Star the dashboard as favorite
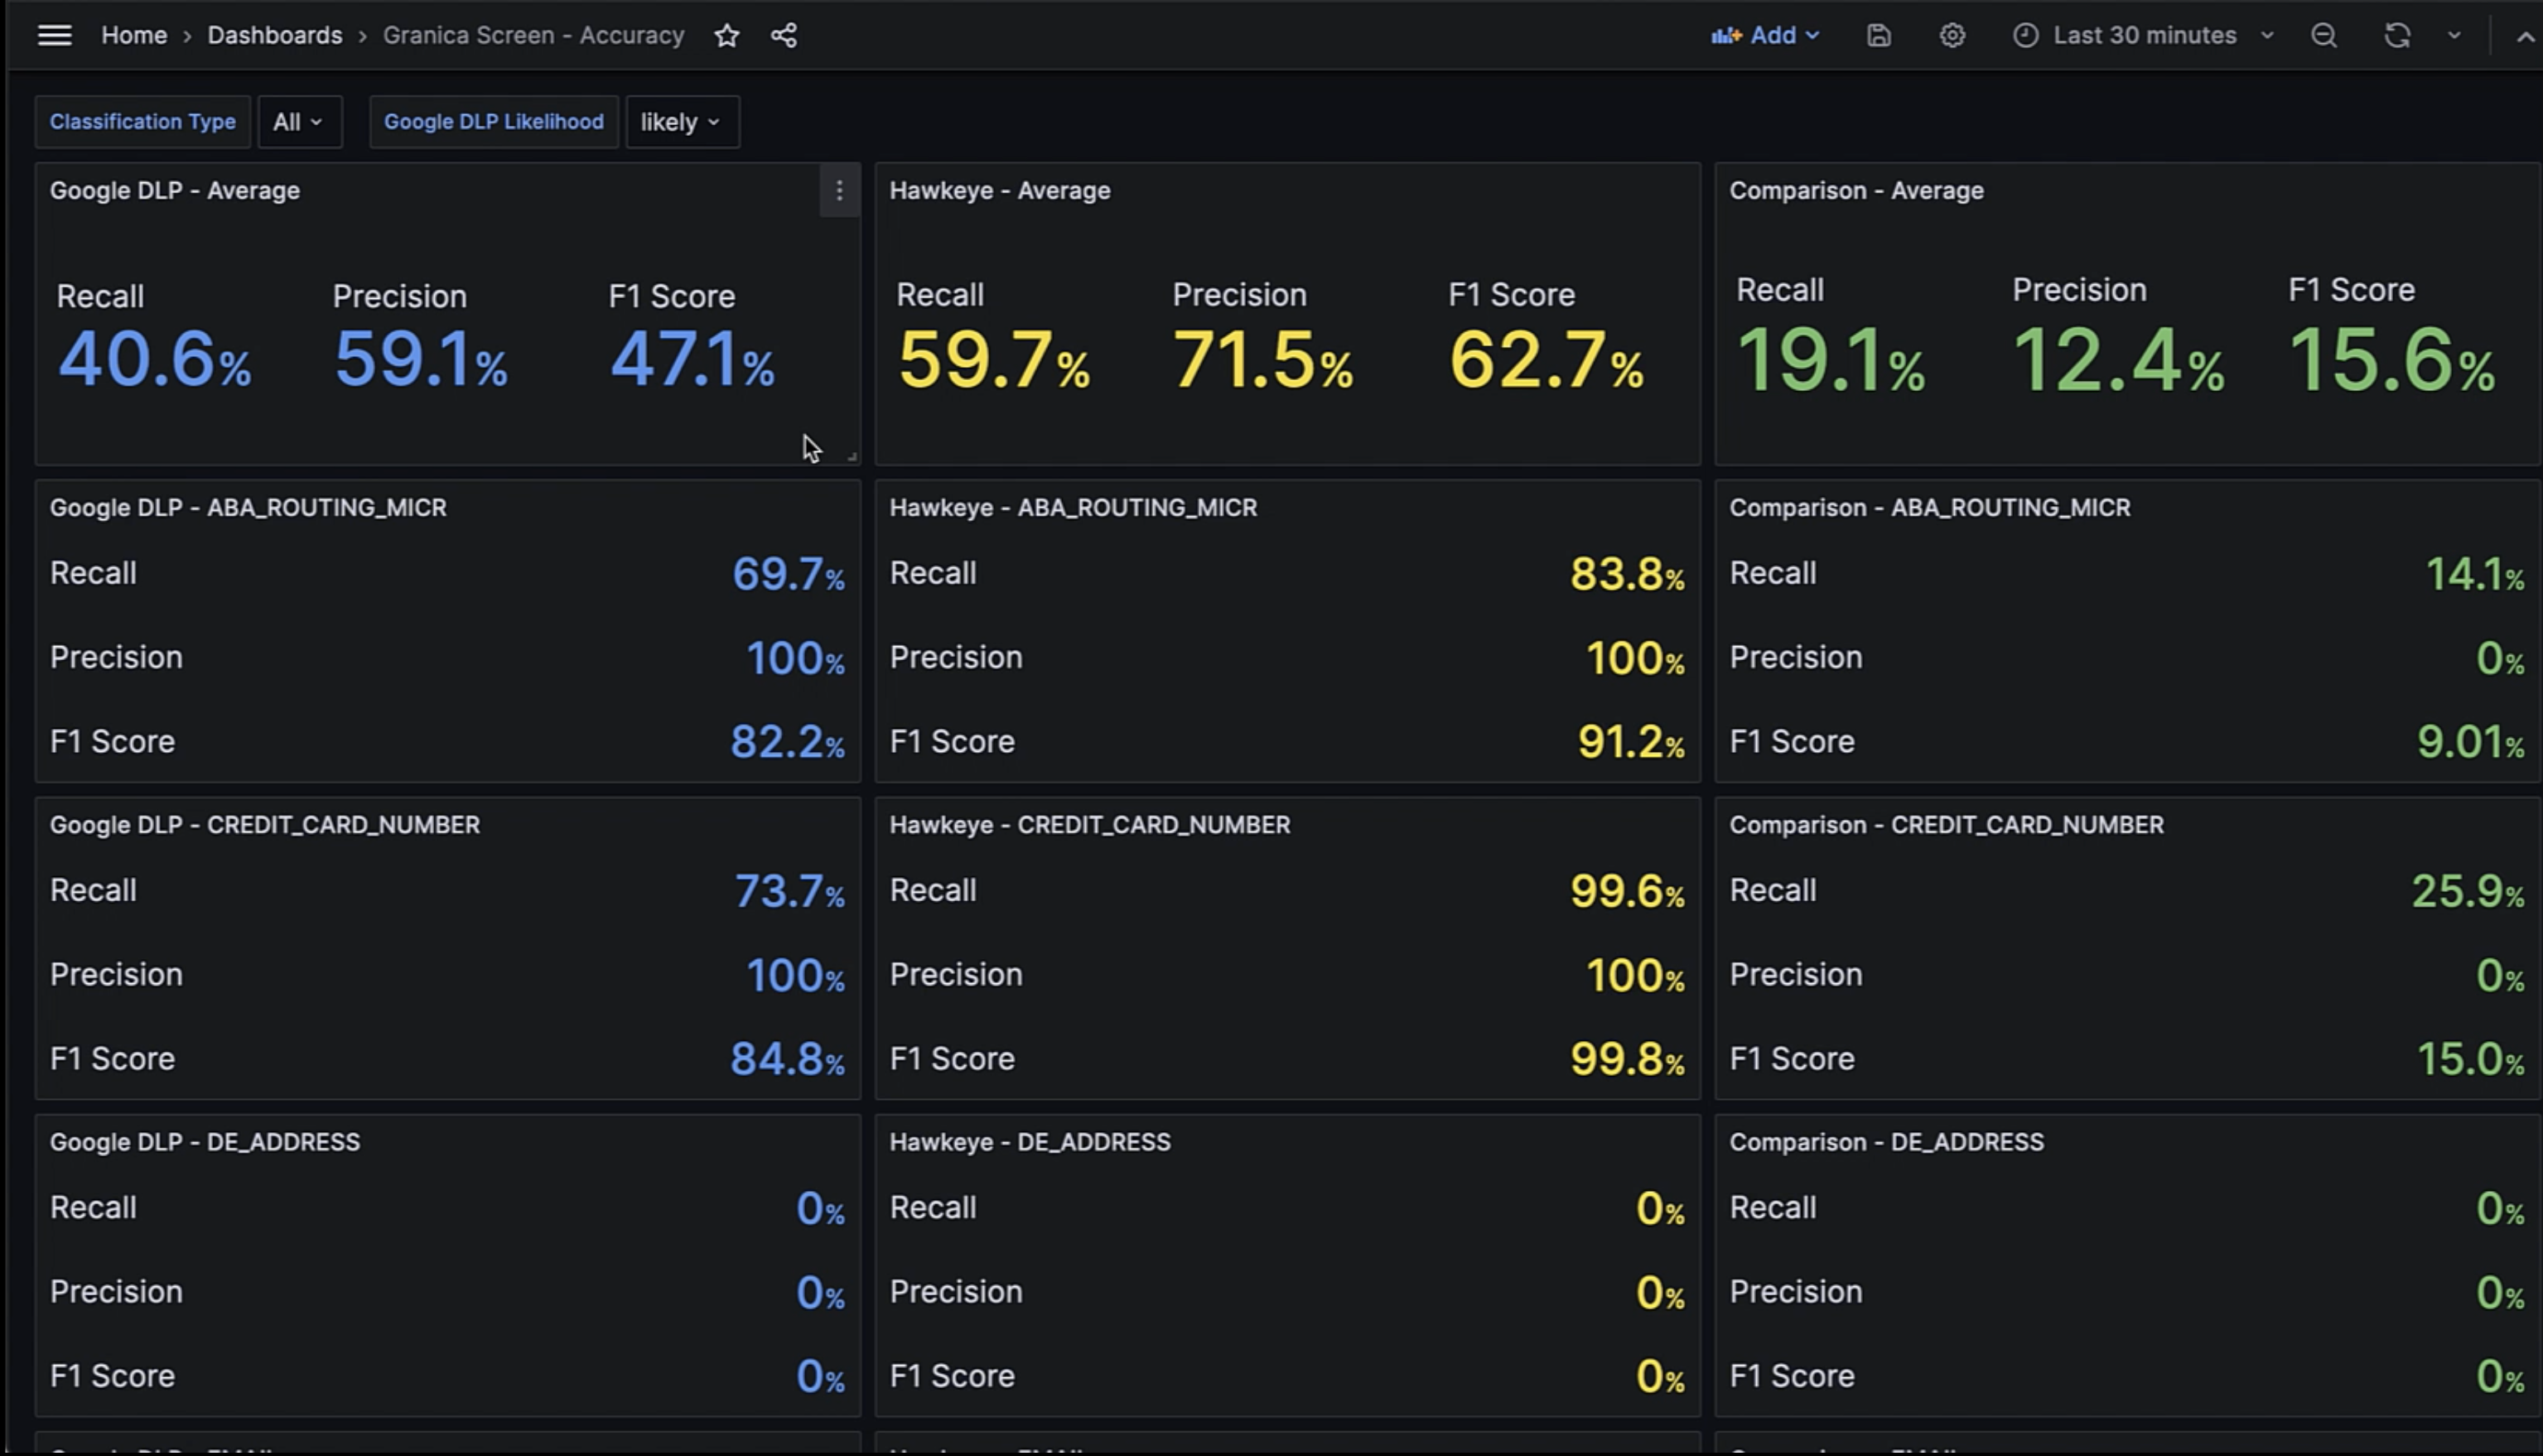The width and height of the screenshot is (2543, 1456). [727, 36]
